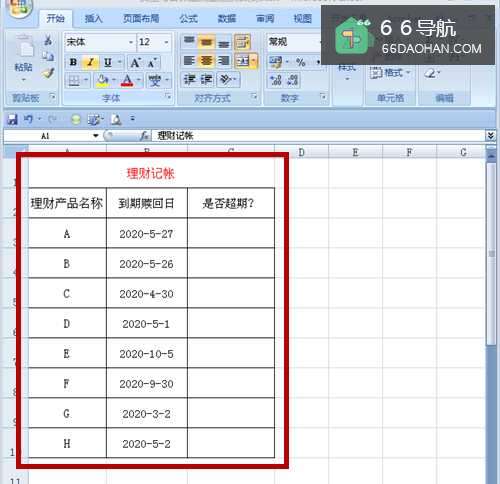This screenshot has height=484, width=500.
Task: Click the Undo arrow icon
Action: click(28, 119)
